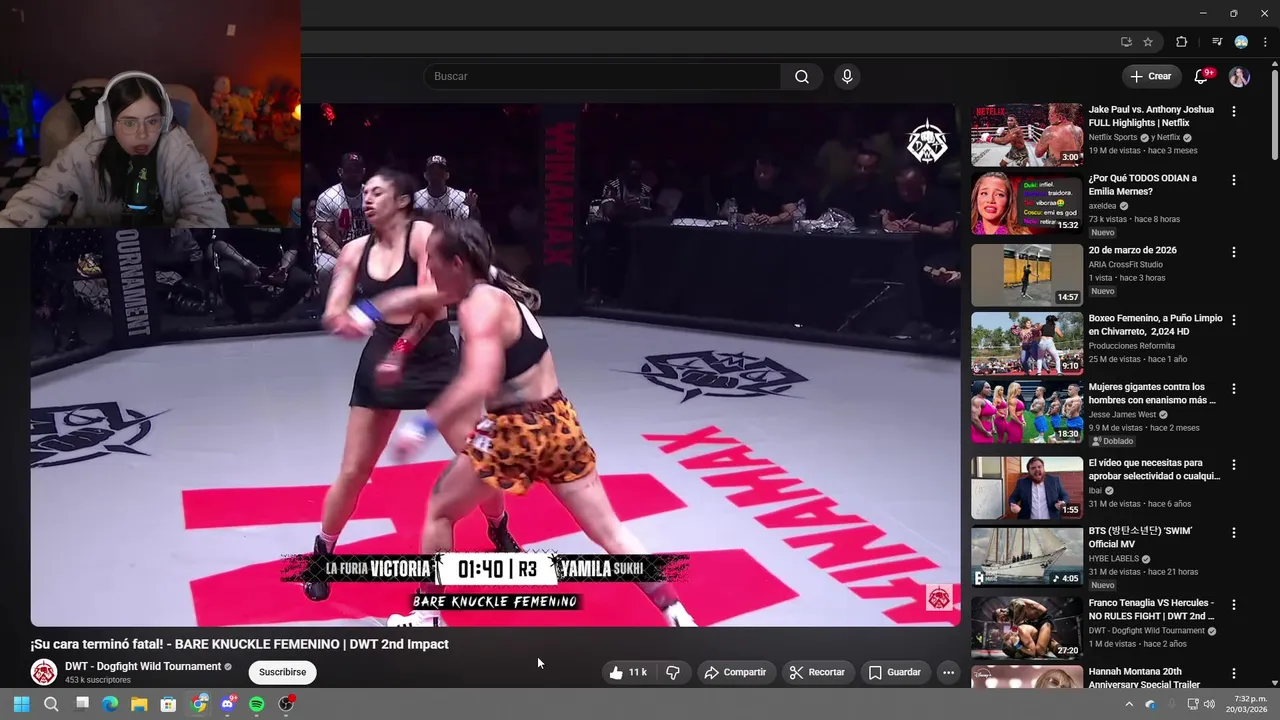Open Windows Start menu
Viewport: 1280px width, 720px height.
tap(21, 704)
